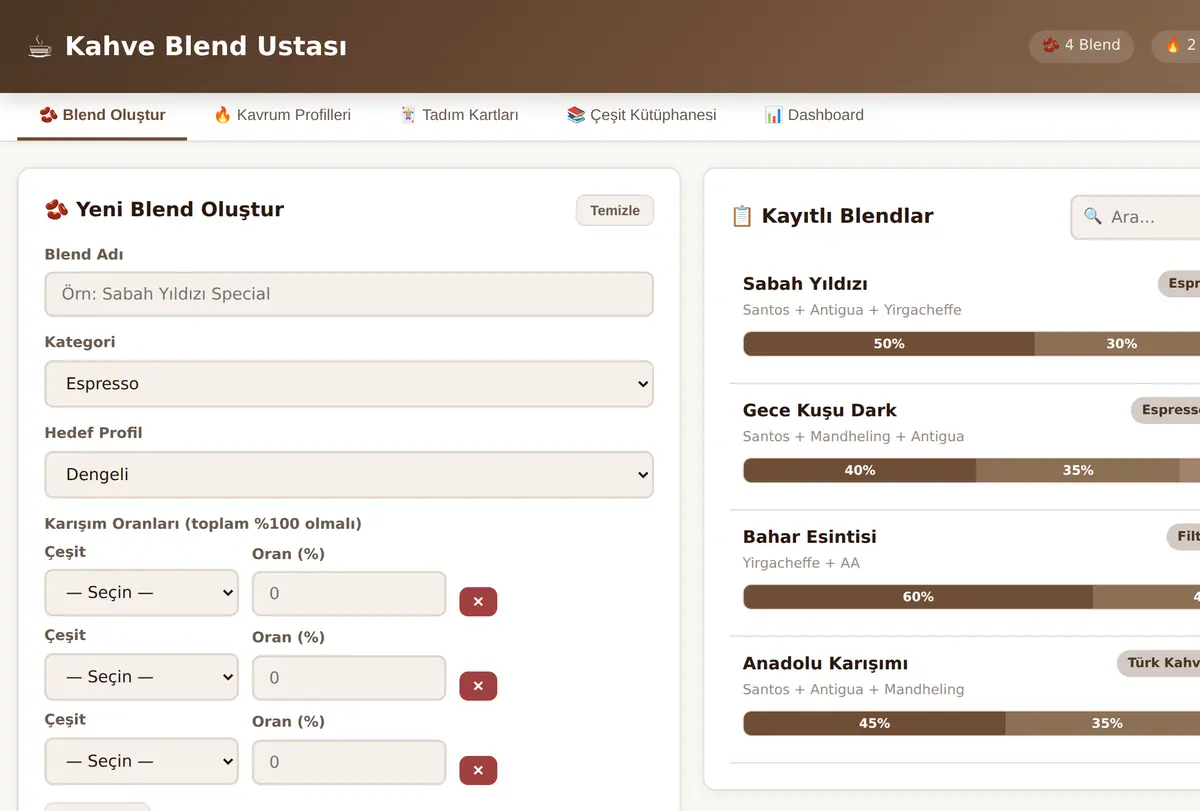Click the 50% segment of Sabah Yıldızı bar
The width and height of the screenshot is (1200, 811).
click(x=889, y=344)
